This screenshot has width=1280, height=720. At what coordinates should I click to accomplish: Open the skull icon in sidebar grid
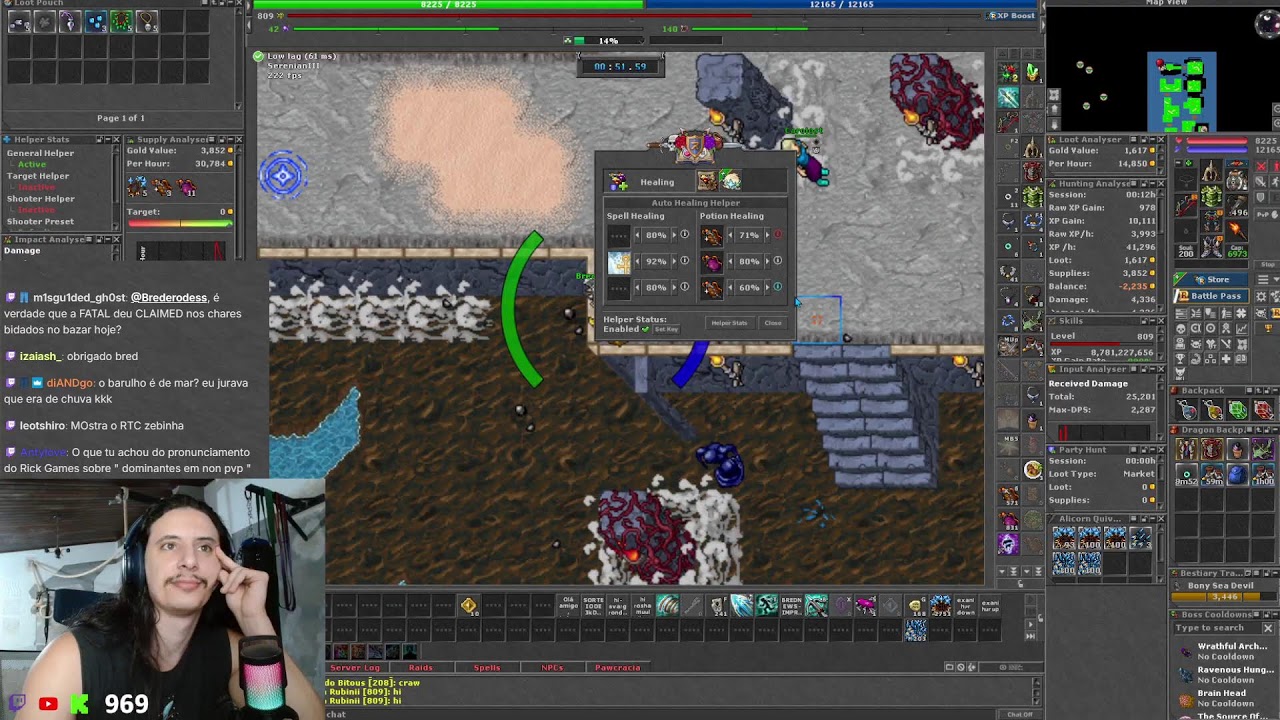(x=1181, y=329)
